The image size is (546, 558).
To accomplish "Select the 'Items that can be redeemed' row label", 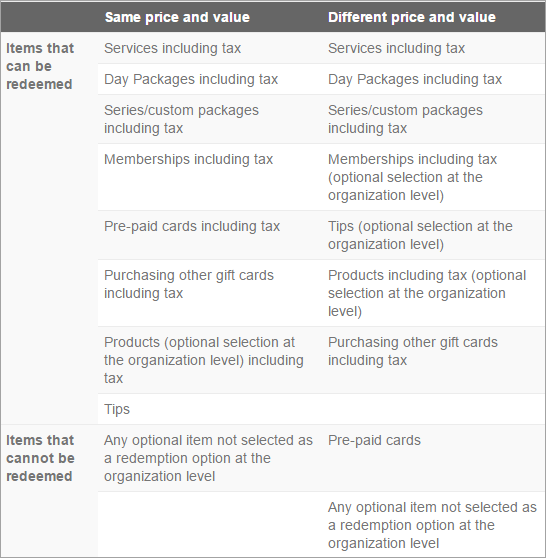I will tap(40, 66).
